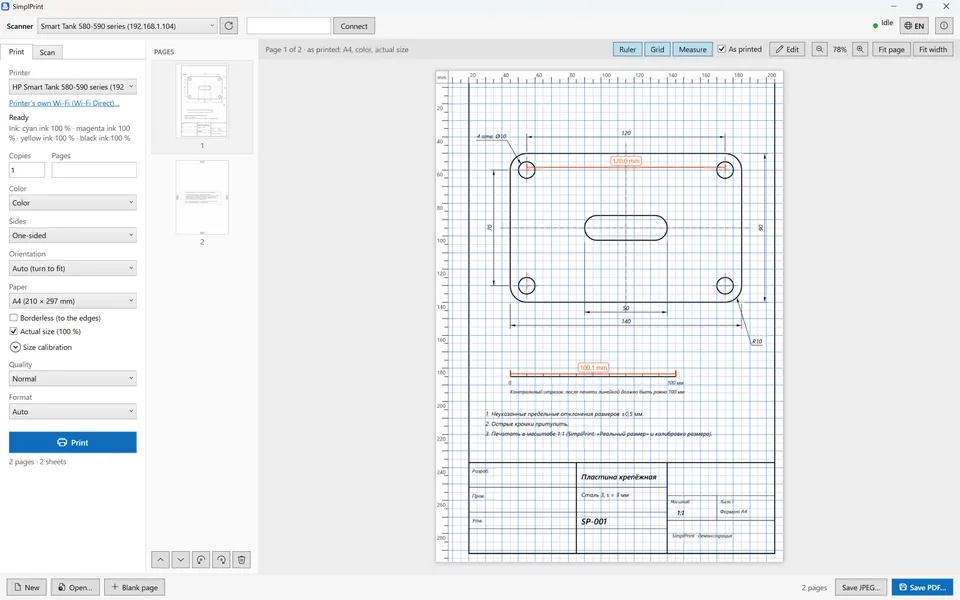Toggle the Measure tool
The image size is (960, 600).
pyautogui.click(x=692, y=49)
